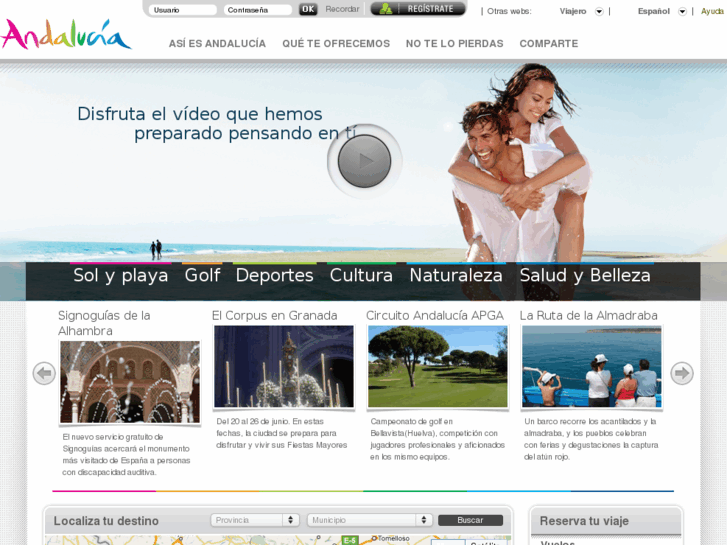Click the Signoguías description text

(127, 455)
